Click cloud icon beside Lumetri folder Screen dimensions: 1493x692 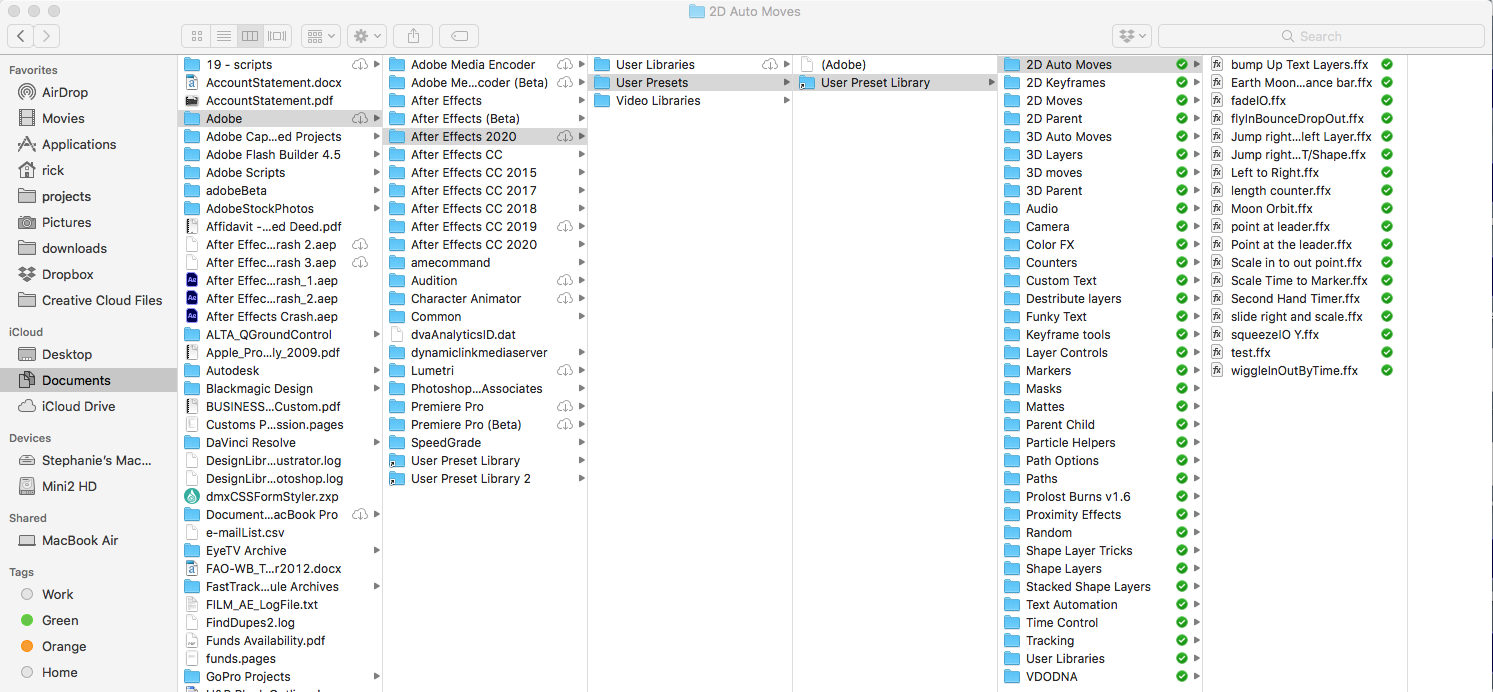pyautogui.click(x=564, y=370)
